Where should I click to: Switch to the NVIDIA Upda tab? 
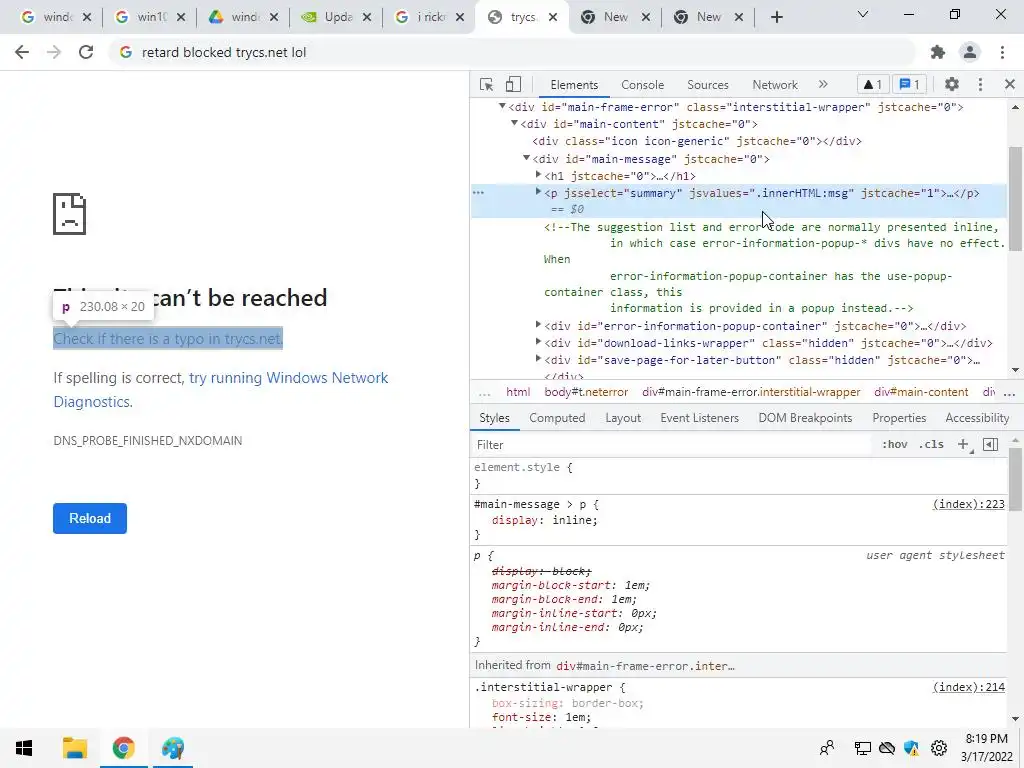coord(337,18)
